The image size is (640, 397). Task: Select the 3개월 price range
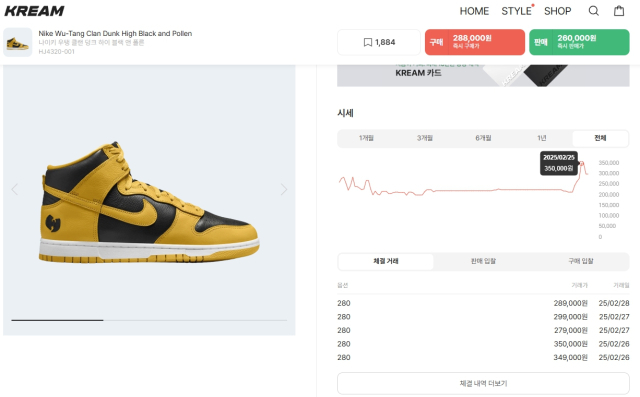tap(425, 138)
